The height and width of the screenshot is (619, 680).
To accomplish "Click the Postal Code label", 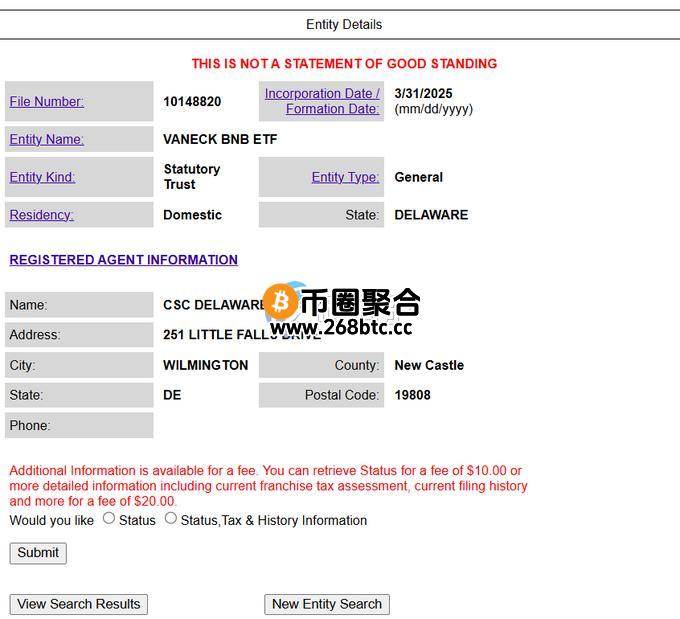I will (342, 395).
